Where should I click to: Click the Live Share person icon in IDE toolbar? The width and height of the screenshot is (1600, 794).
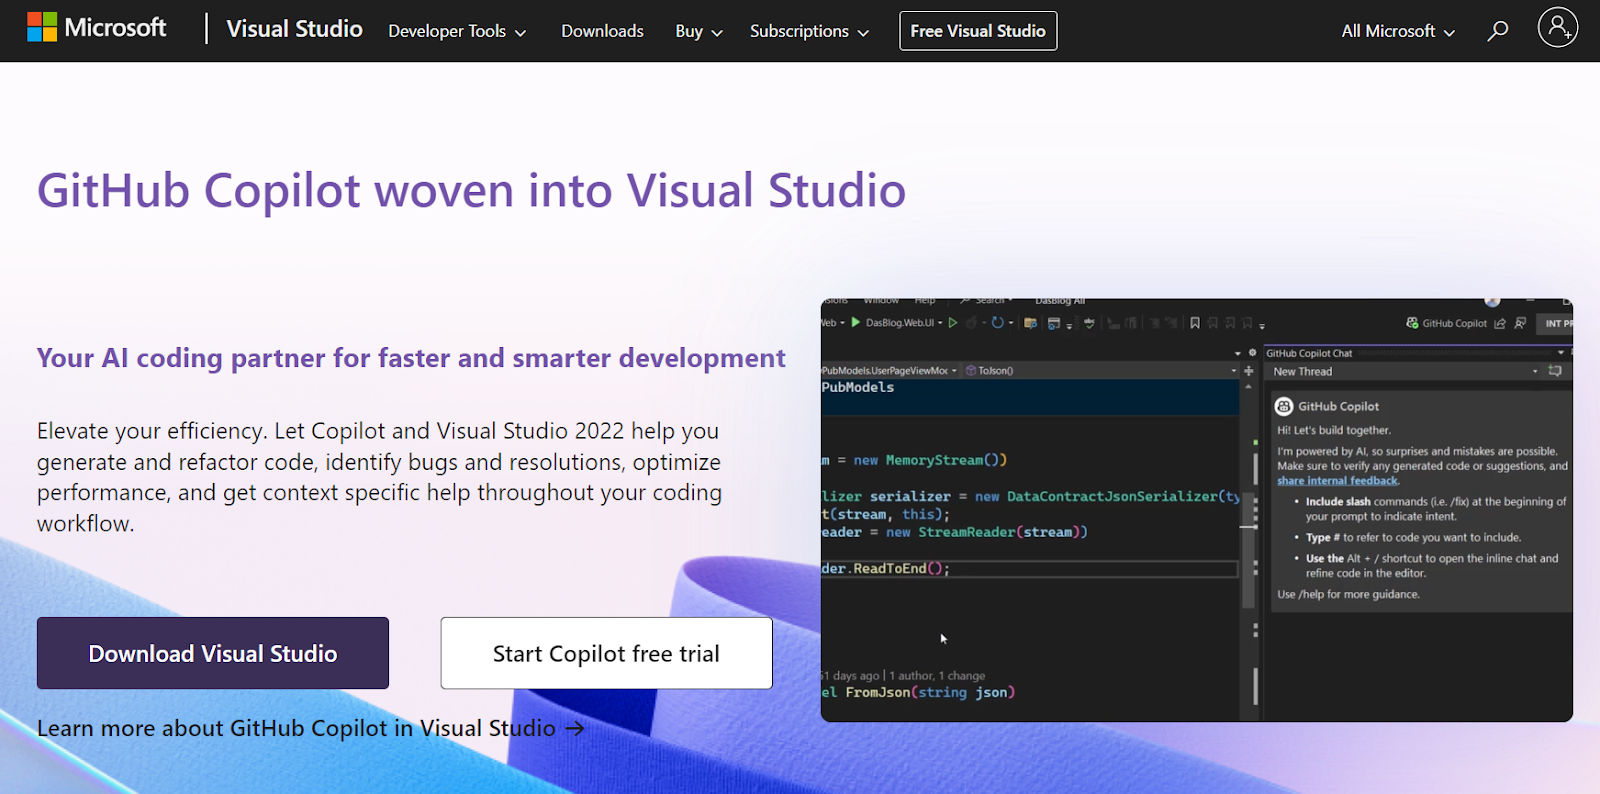tap(1520, 323)
